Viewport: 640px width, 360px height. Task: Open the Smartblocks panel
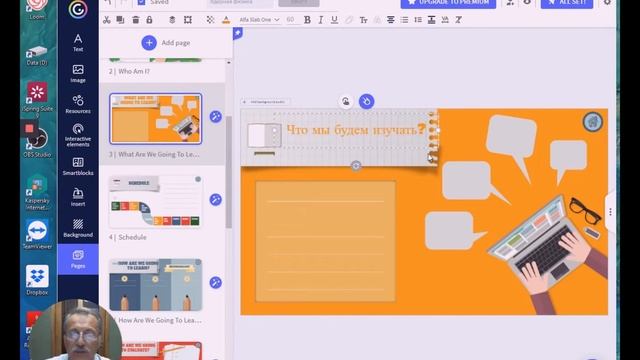(x=78, y=166)
